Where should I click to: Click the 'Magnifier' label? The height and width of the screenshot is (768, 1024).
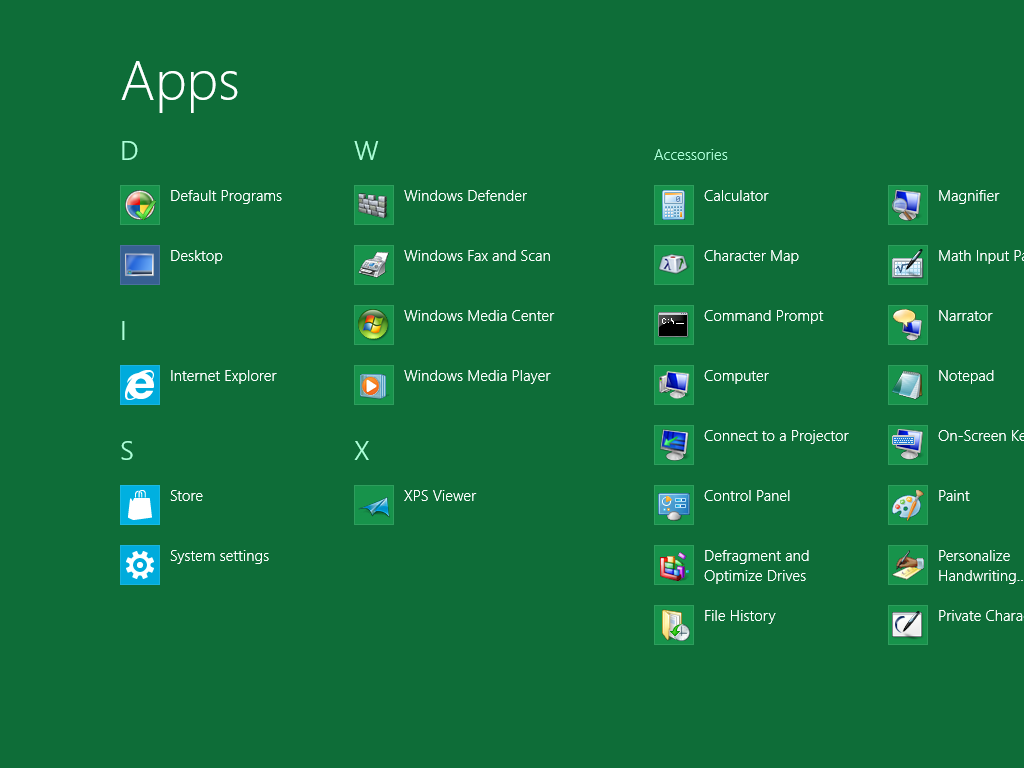968,197
